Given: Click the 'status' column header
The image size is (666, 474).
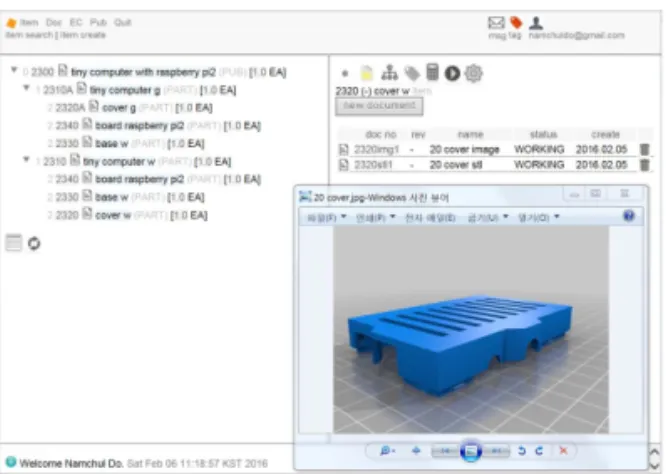Looking at the screenshot, I should (x=543, y=135).
